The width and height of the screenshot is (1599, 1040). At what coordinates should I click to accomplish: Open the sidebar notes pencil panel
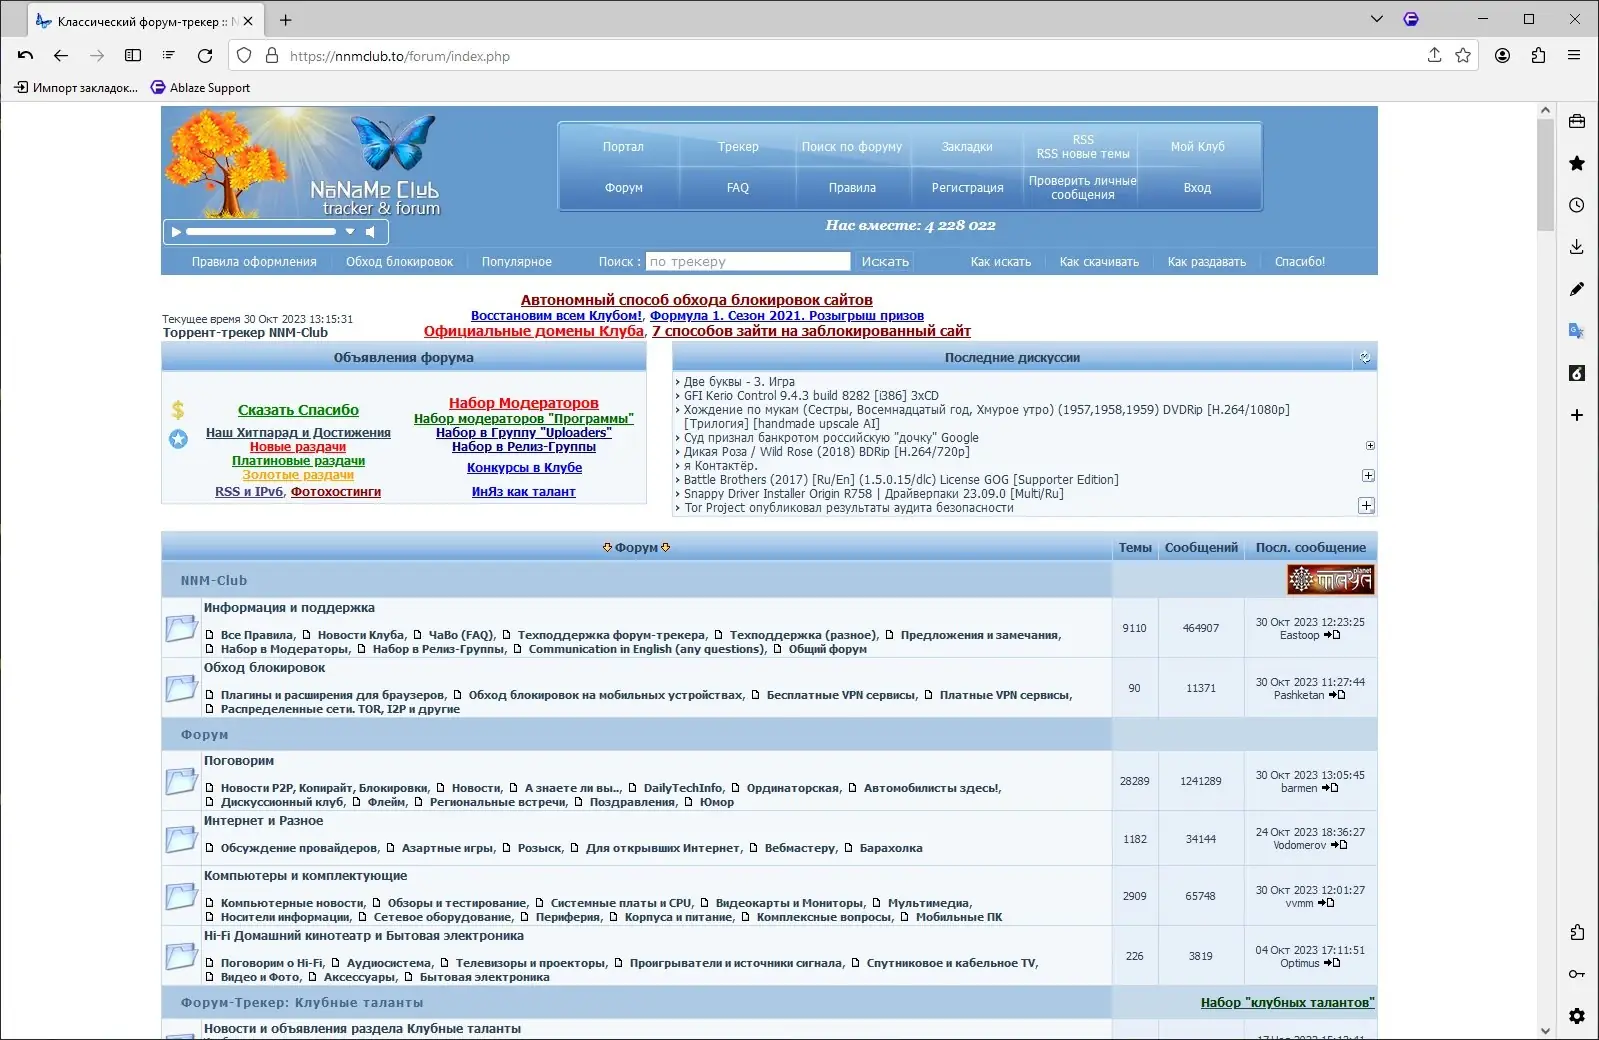1577,289
